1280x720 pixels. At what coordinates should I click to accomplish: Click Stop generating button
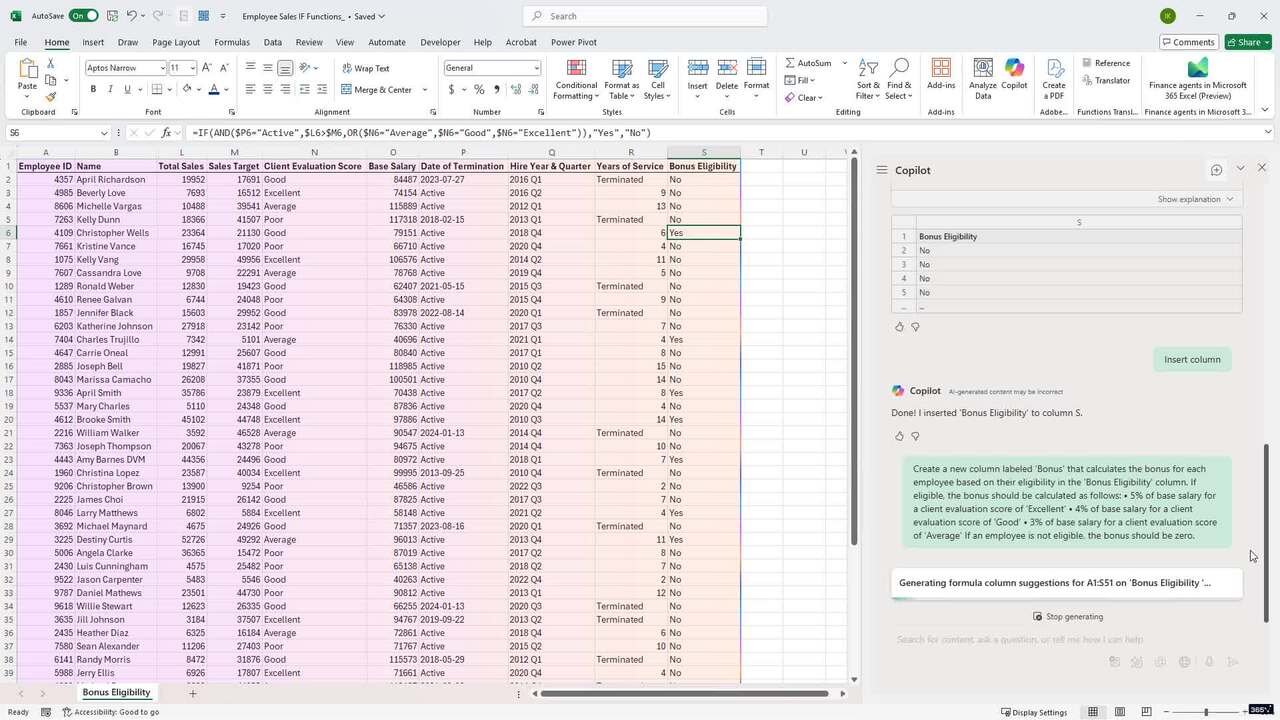pos(1068,616)
